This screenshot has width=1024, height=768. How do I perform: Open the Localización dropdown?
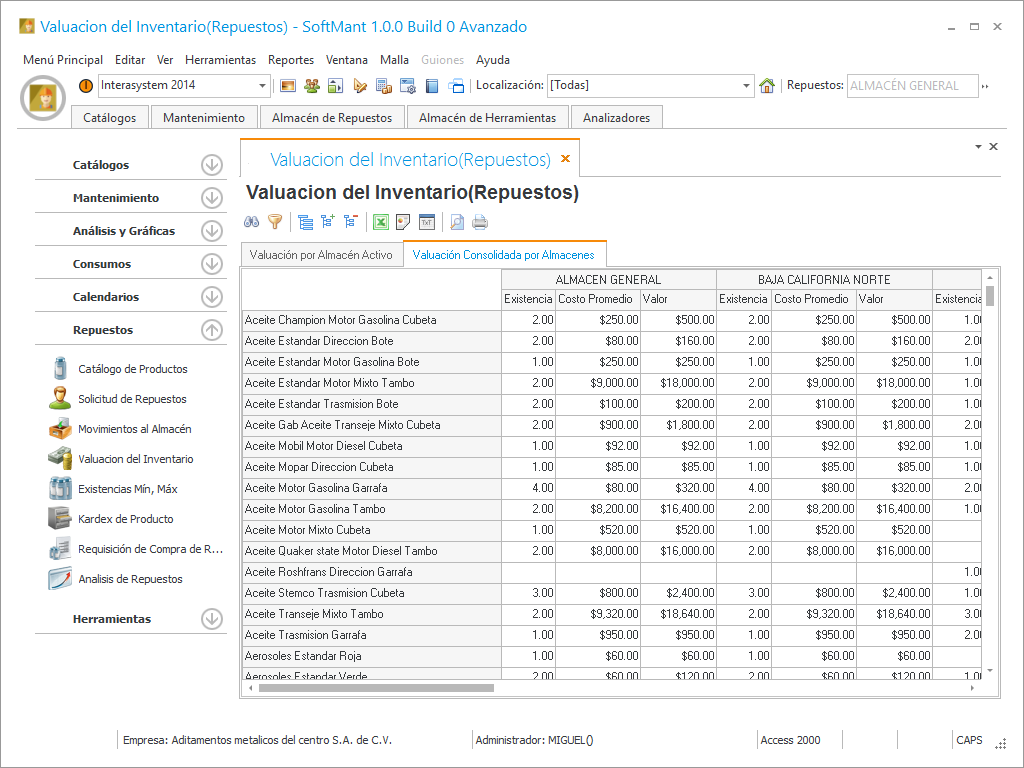[746, 86]
